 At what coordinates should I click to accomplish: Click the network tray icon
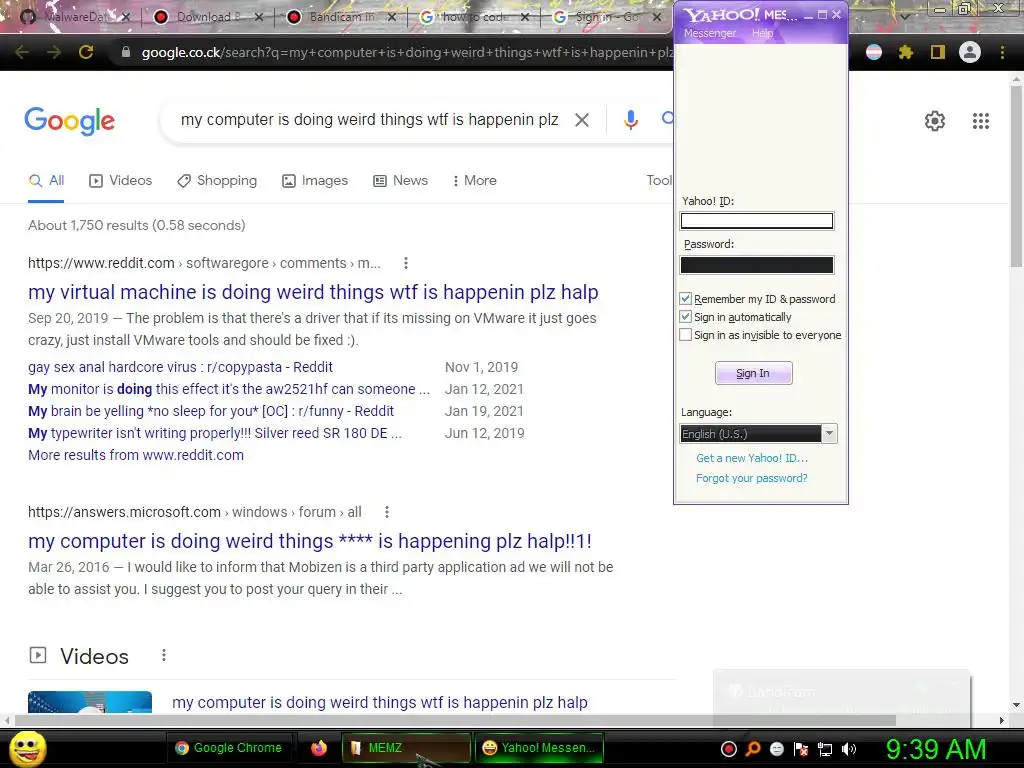[825, 749]
